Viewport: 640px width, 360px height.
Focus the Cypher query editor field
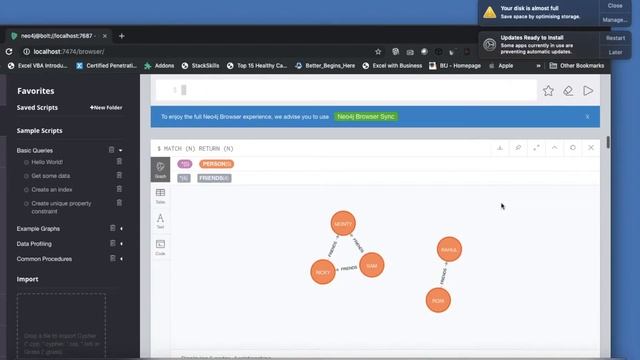point(346,90)
